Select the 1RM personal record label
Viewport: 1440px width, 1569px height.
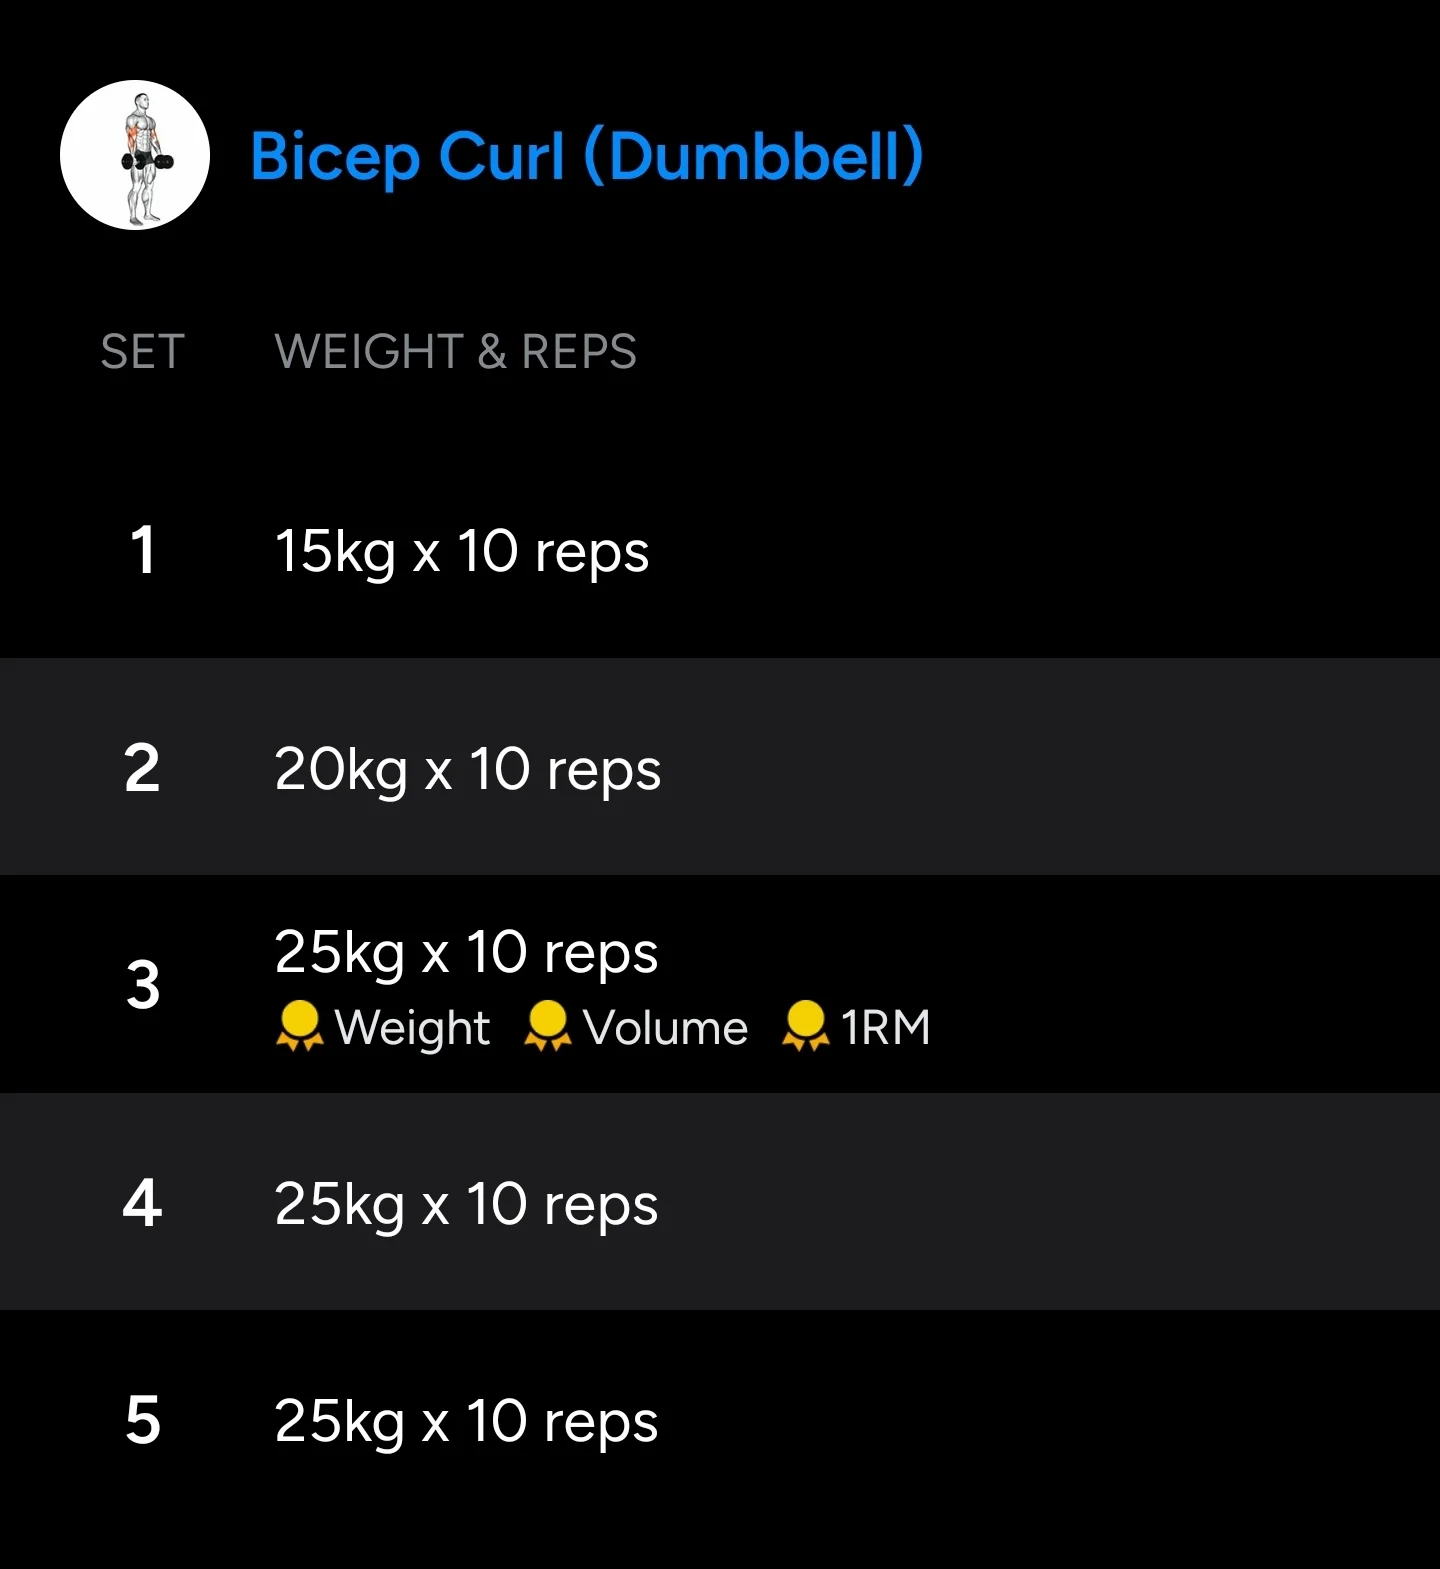coord(885,1028)
